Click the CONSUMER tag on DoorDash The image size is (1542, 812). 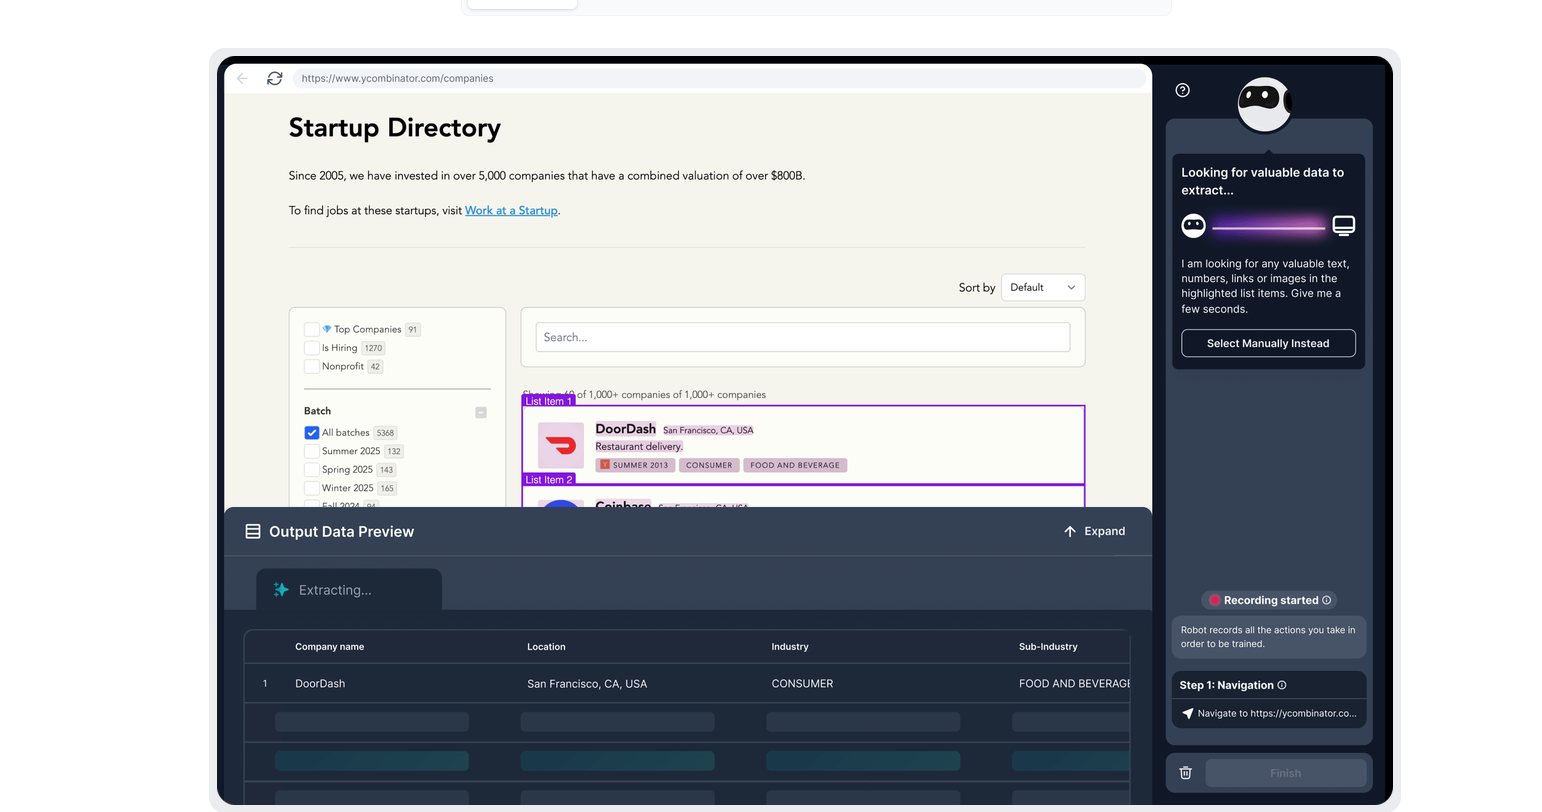[x=709, y=465]
